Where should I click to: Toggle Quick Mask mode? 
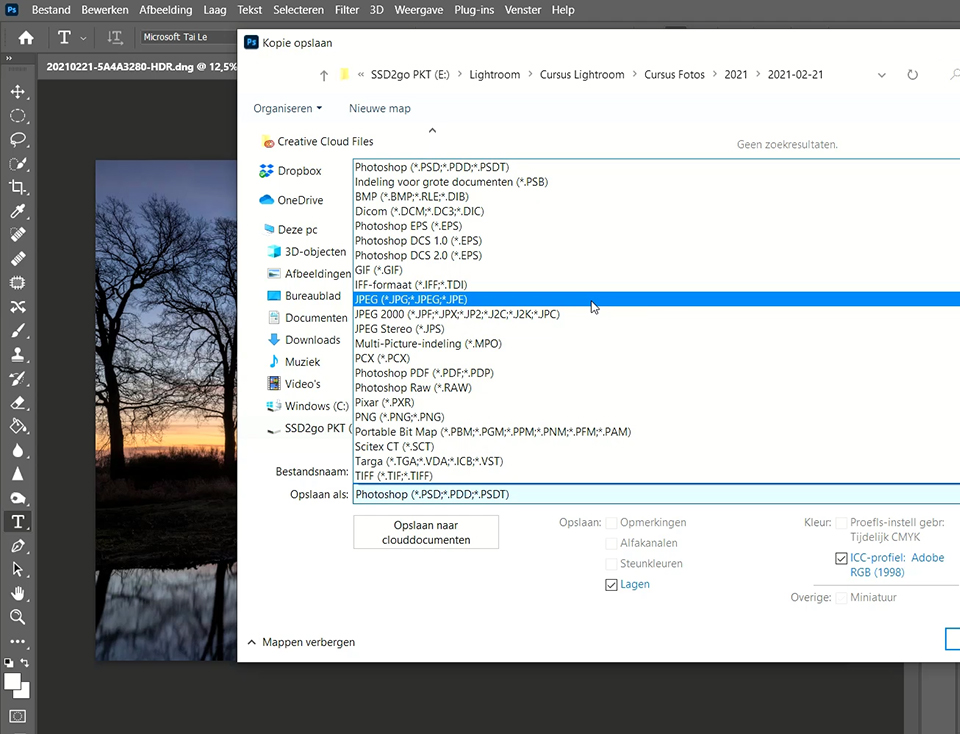18,716
